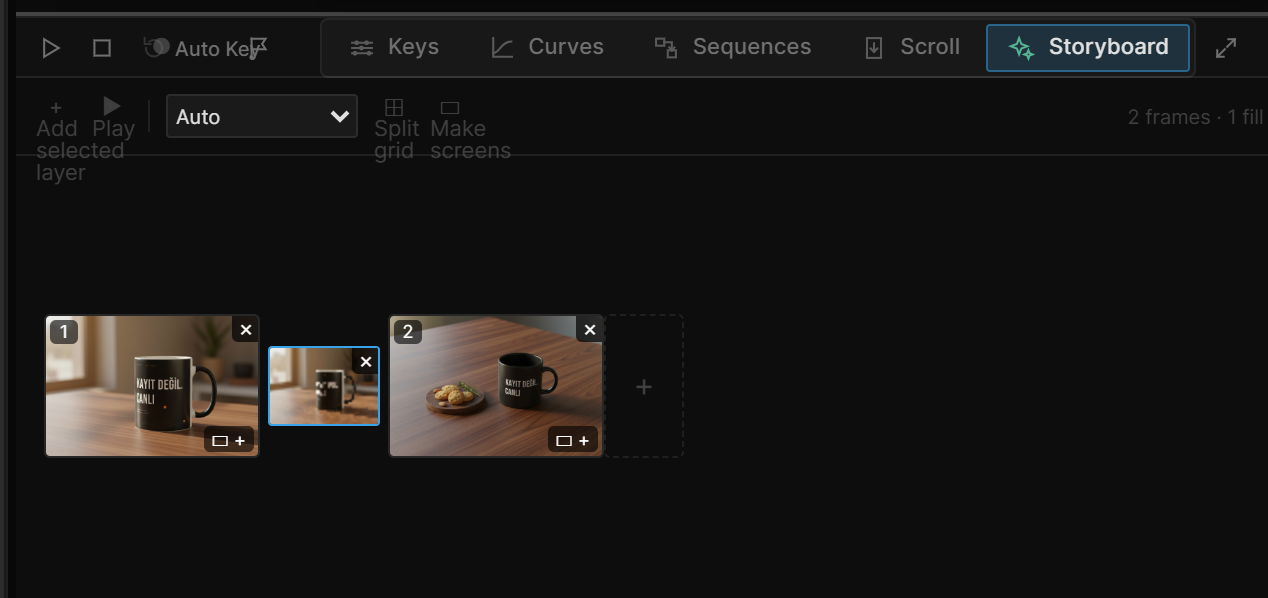The image size is (1268, 598).
Task: Select storyboard frame 1 thumbnail
Action: coord(152,386)
